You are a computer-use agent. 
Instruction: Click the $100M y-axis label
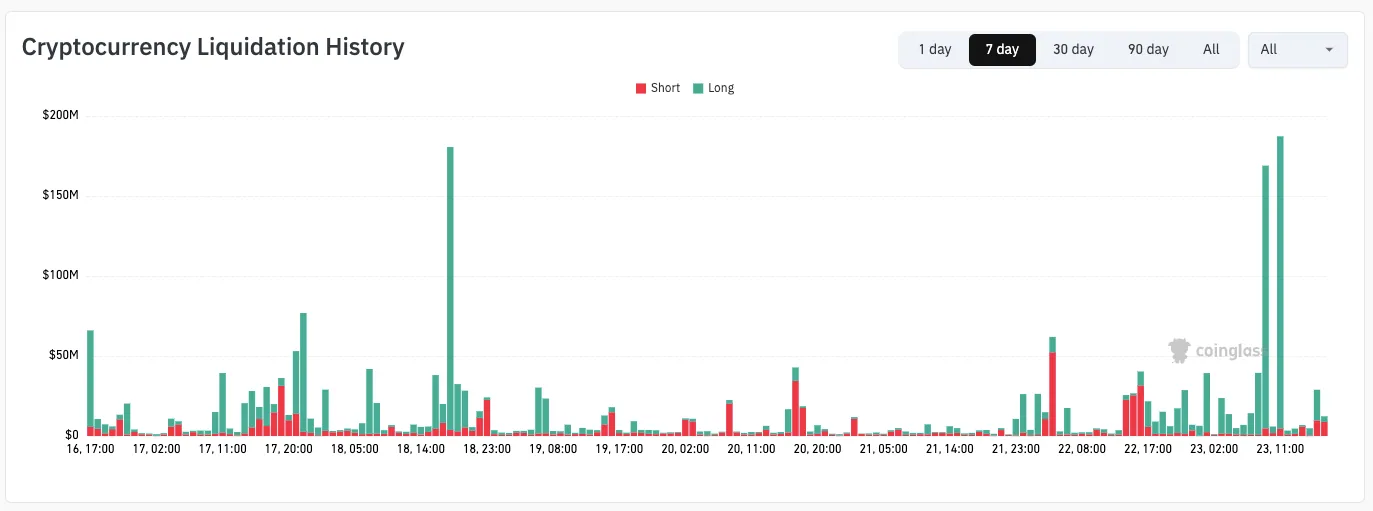tap(60, 275)
